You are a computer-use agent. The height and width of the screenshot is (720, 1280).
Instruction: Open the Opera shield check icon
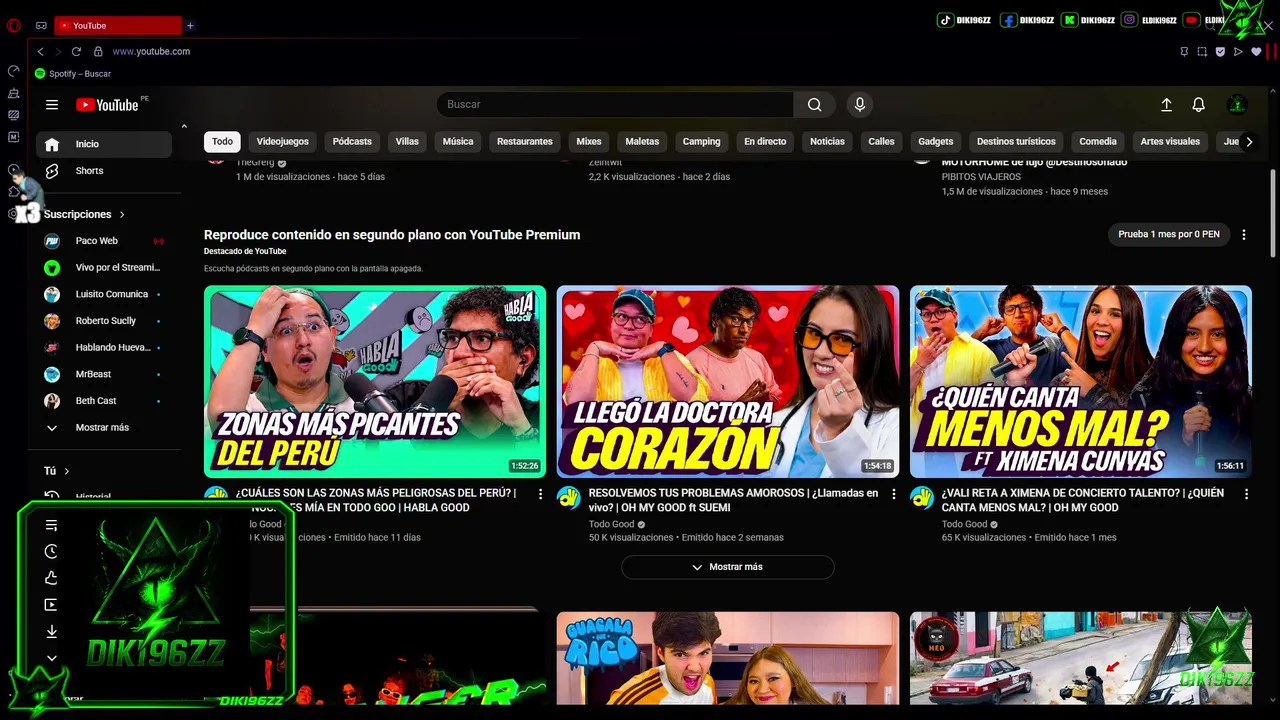point(1220,51)
